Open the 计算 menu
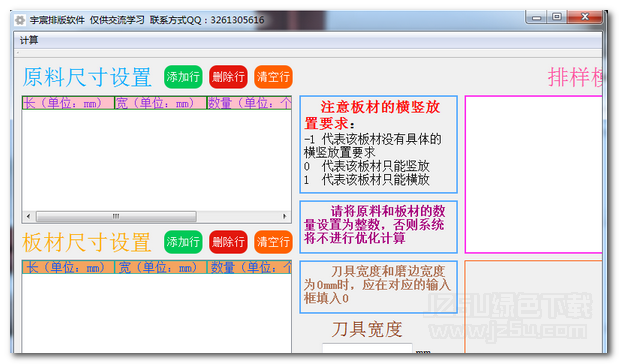 point(29,40)
